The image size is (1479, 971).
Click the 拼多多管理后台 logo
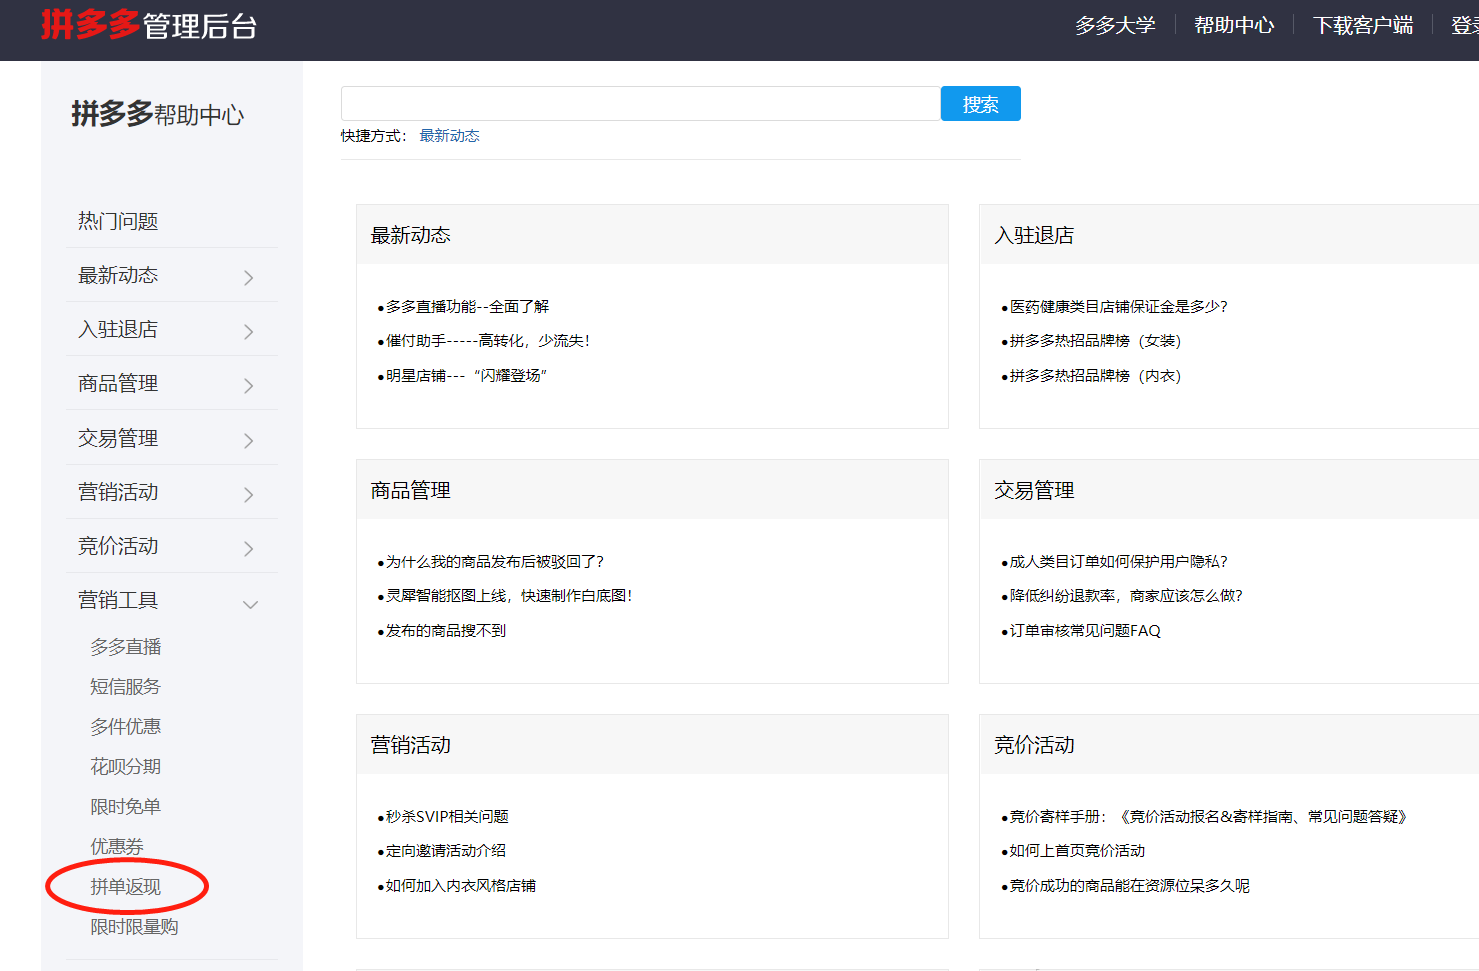[149, 25]
